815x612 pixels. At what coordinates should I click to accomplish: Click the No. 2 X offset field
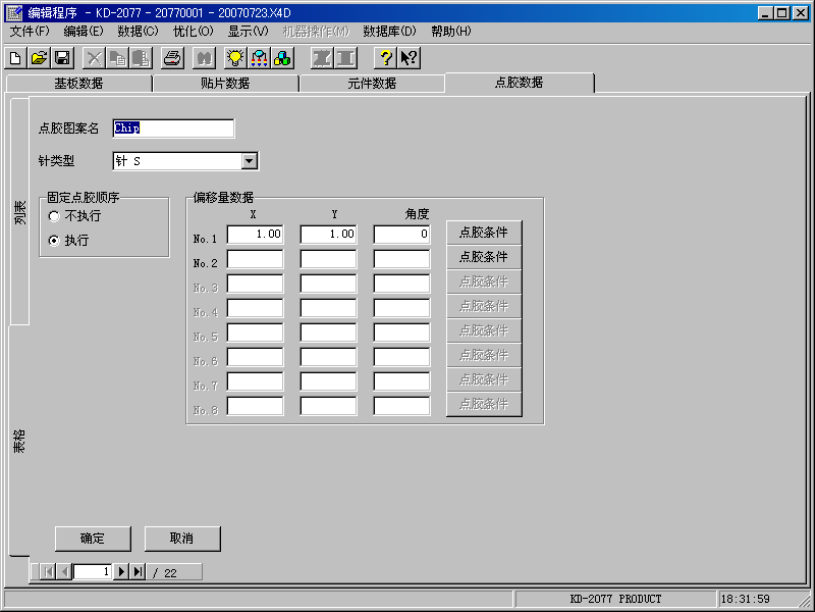tap(255, 258)
